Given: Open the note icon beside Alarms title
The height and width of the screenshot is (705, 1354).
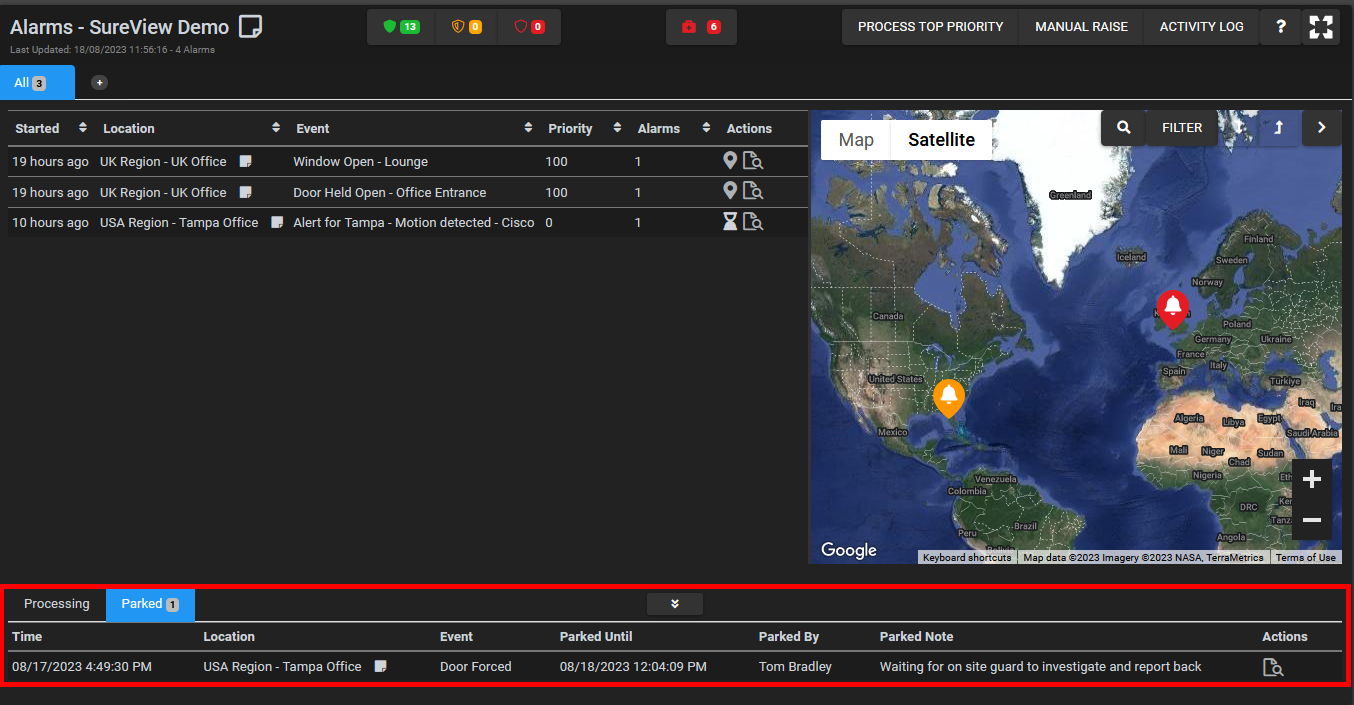Looking at the screenshot, I should pos(250,27).
